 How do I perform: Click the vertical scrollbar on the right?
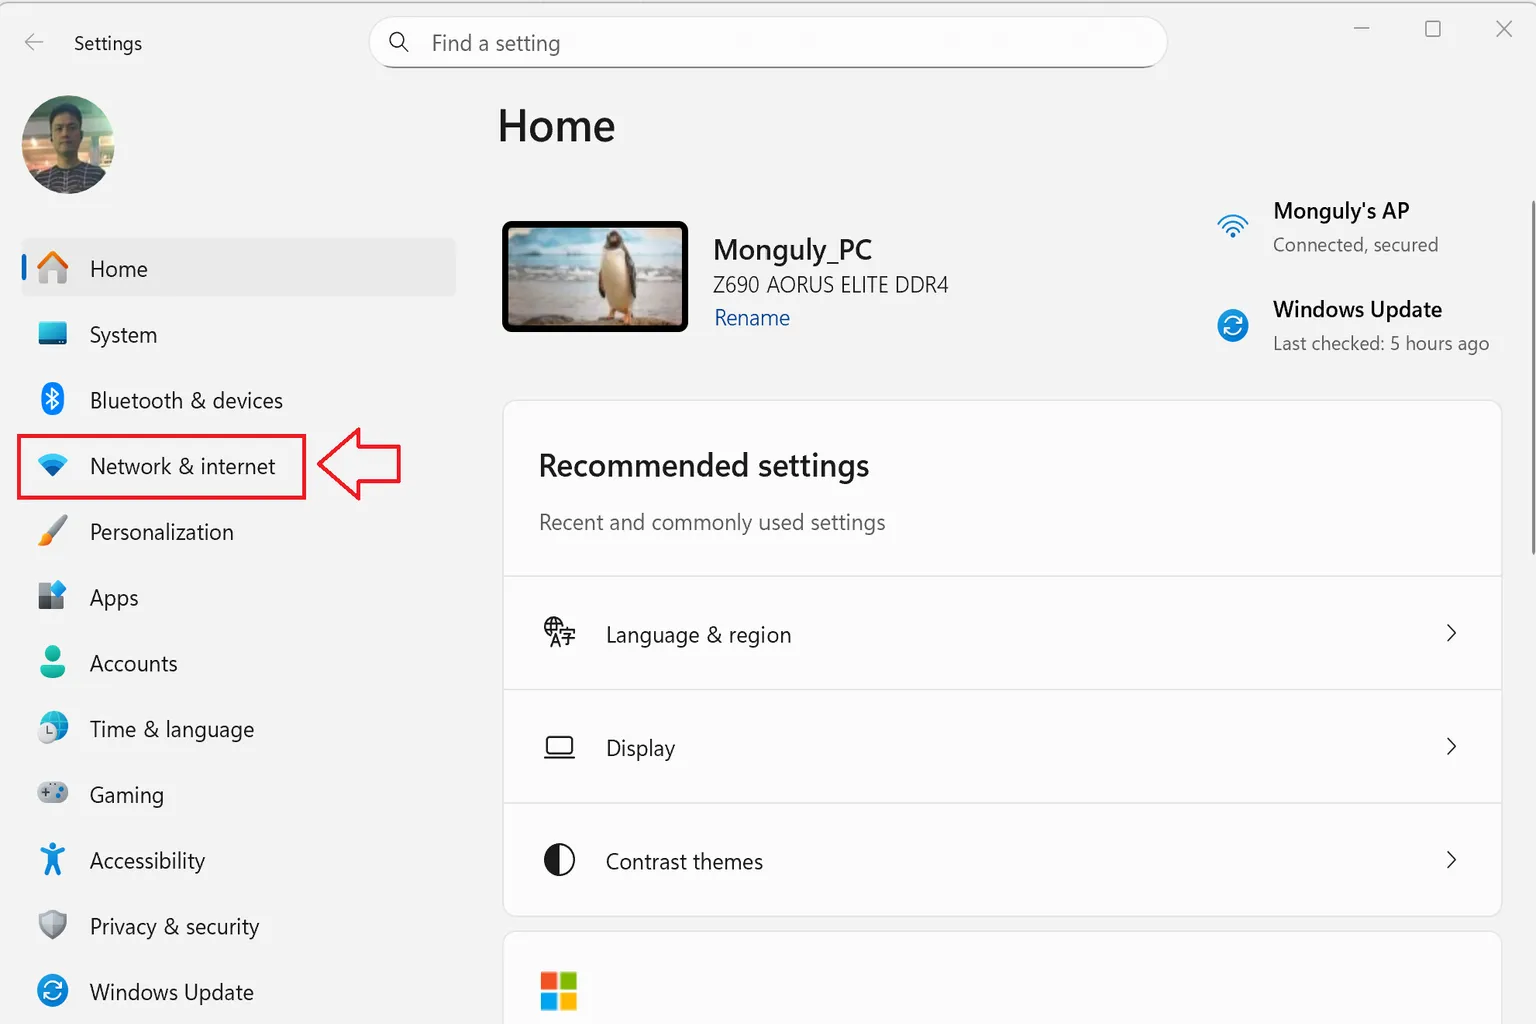[1532, 376]
